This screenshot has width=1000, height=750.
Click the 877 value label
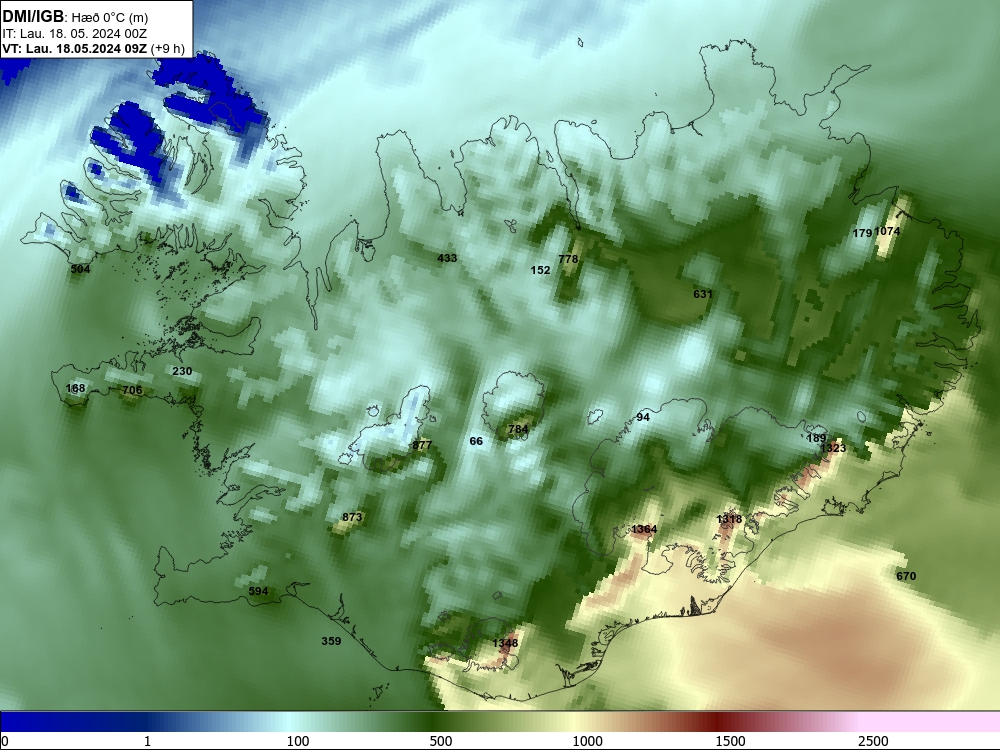pos(422,445)
